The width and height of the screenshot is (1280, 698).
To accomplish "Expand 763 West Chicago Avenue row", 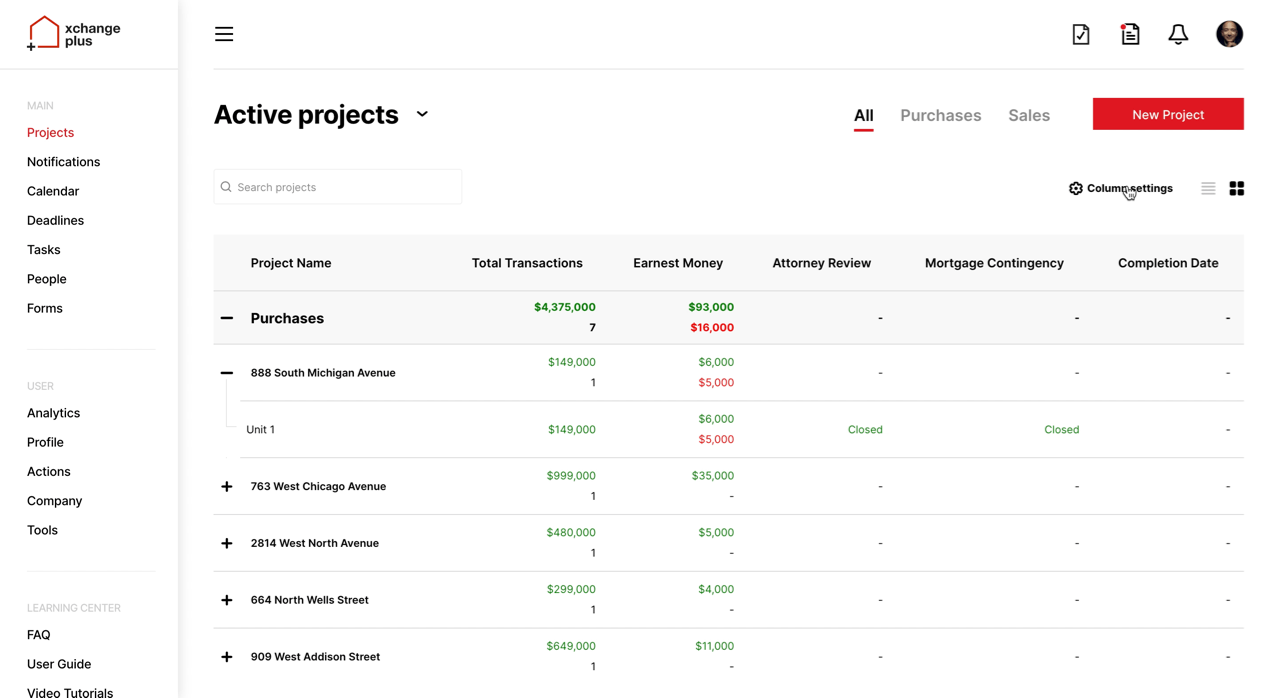I will pos(227,487).
